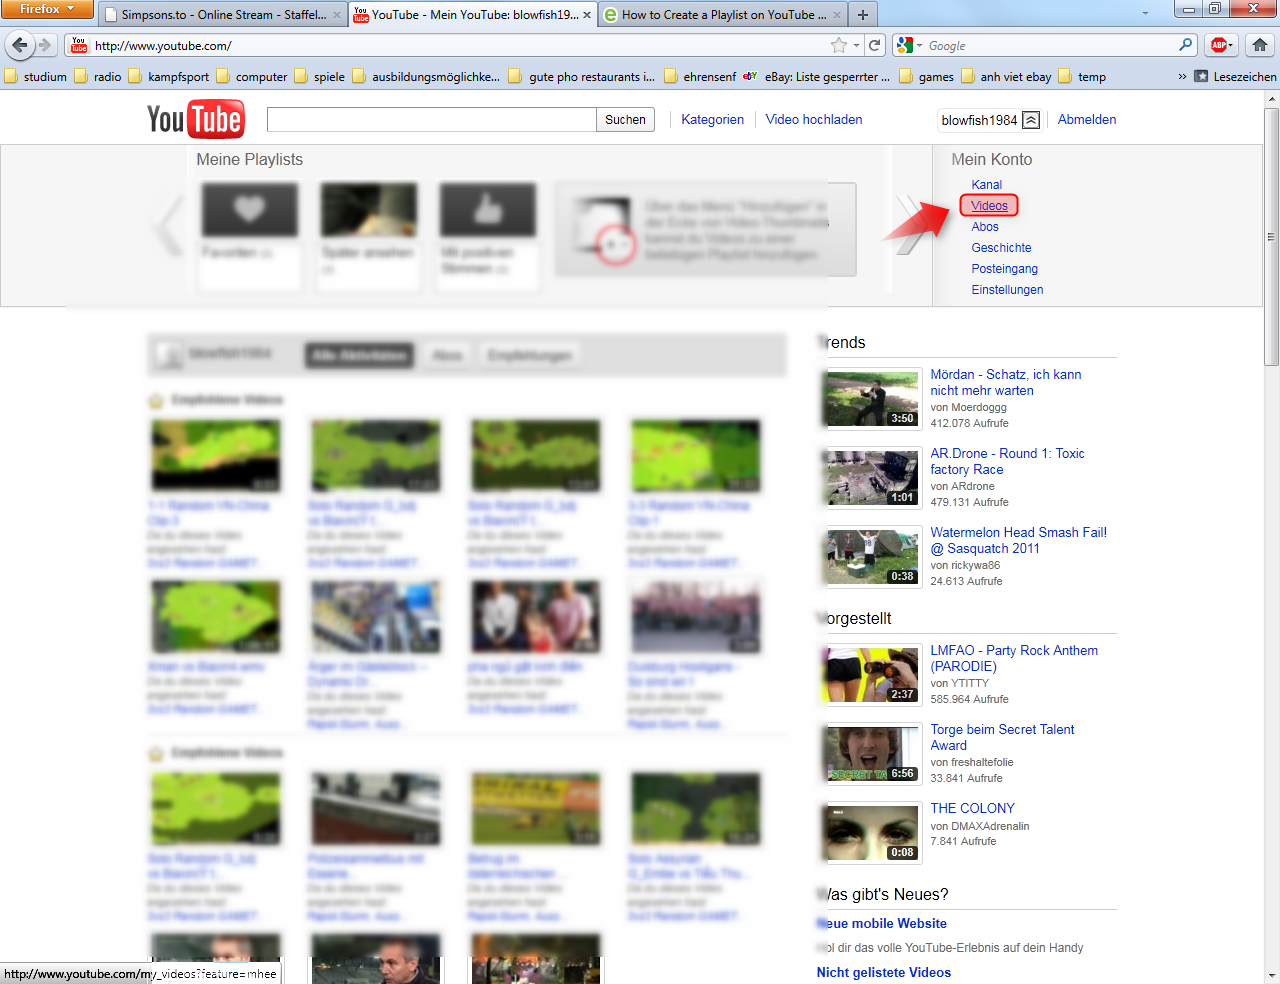Open the Firefox menu dropdown
The image size is (1280, 984).
click(x=46, y=9)
